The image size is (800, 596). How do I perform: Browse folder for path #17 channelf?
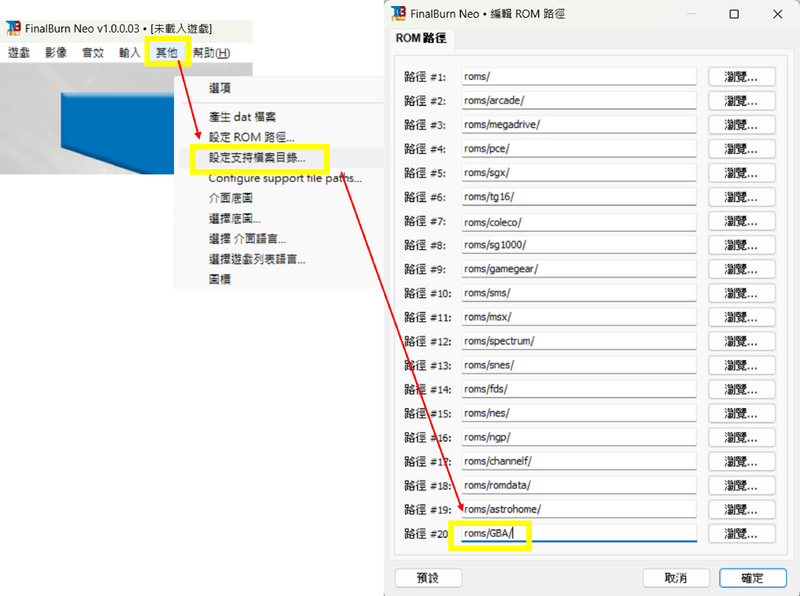coord(742,461)
